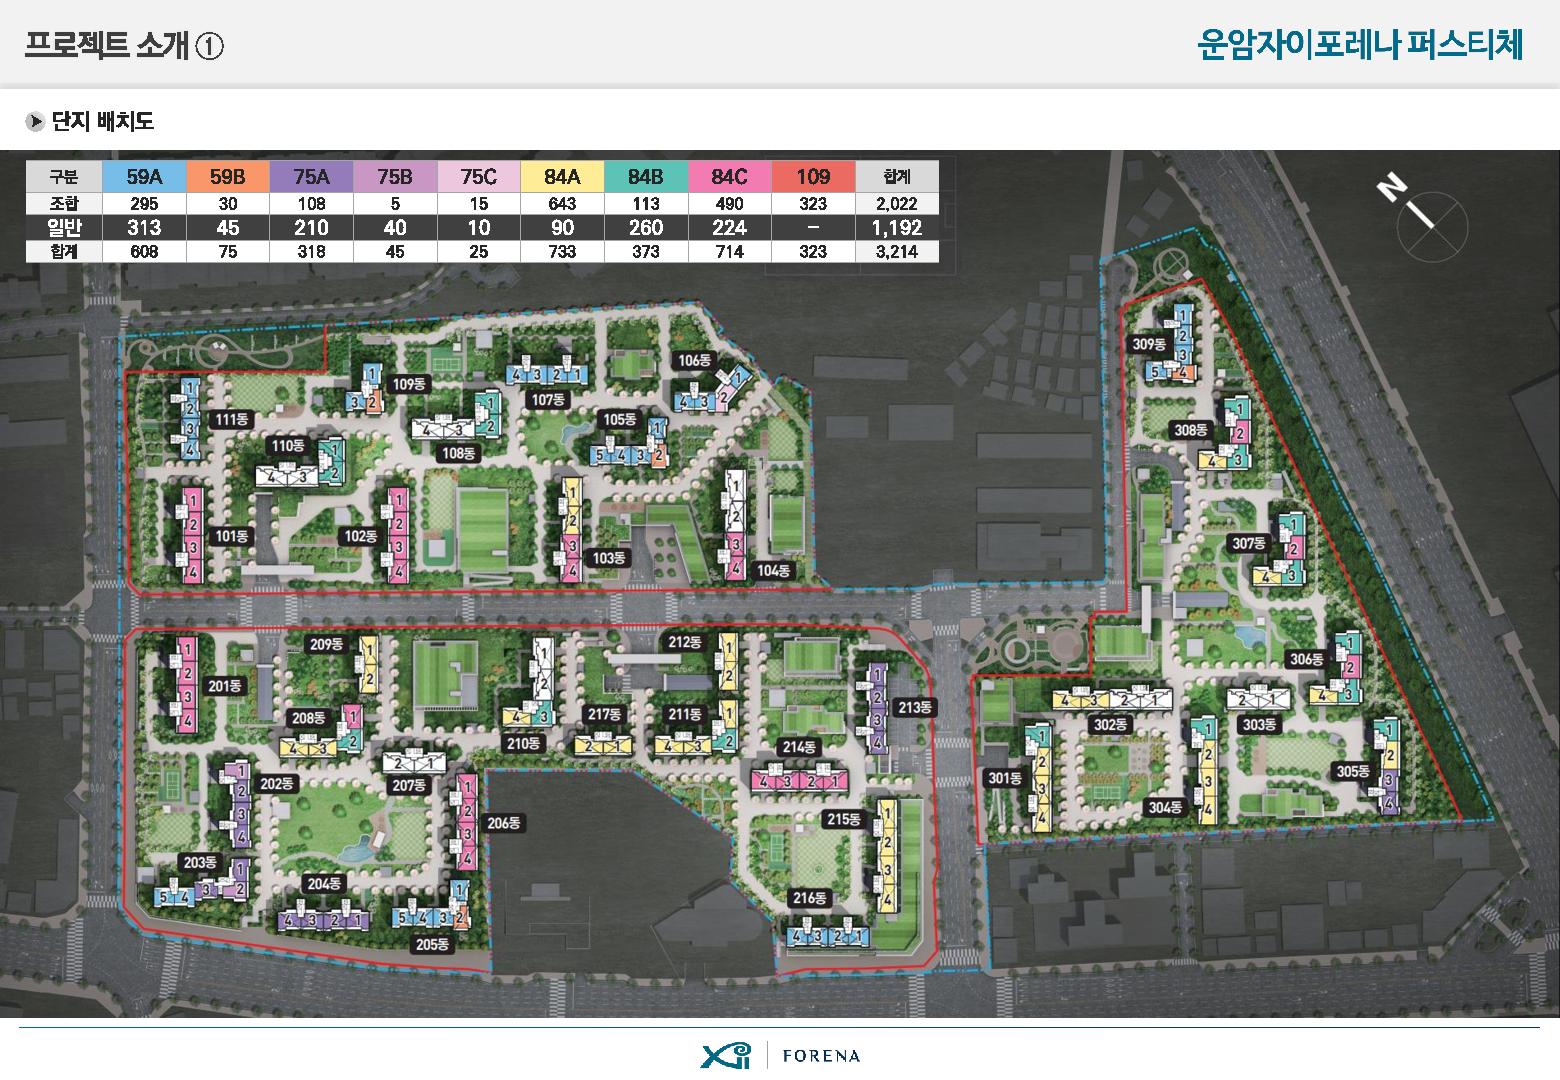Click the 104동 building label
Screen dimensions: 1560x1080
[774, 570]
